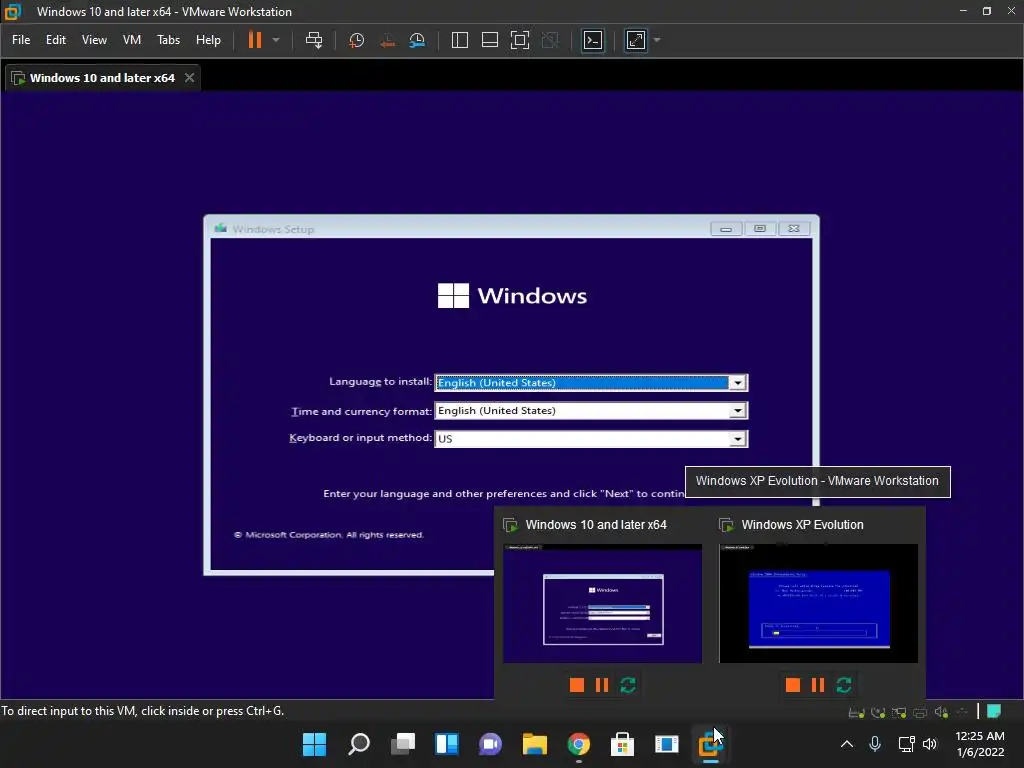Open File Explorer from taskbar
Viewport: 1024px width, 768px height.
(535, 744)
